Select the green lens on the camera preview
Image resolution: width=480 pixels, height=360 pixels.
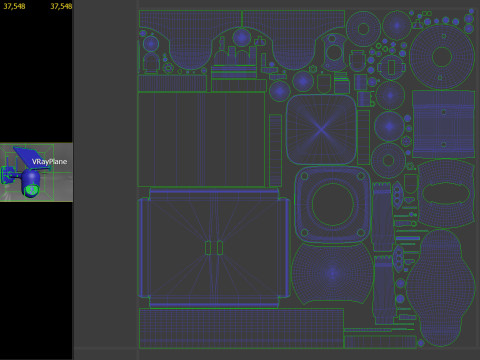tap(32, 190)
